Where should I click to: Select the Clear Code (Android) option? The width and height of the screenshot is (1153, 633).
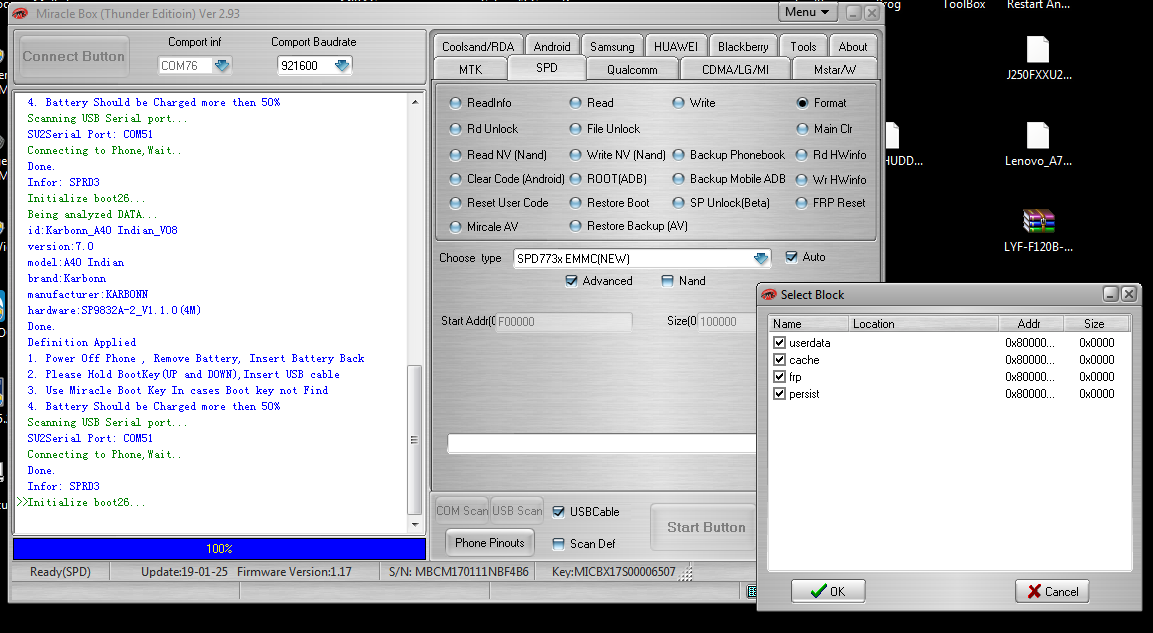pyautogui.click(x=456, y=179)
